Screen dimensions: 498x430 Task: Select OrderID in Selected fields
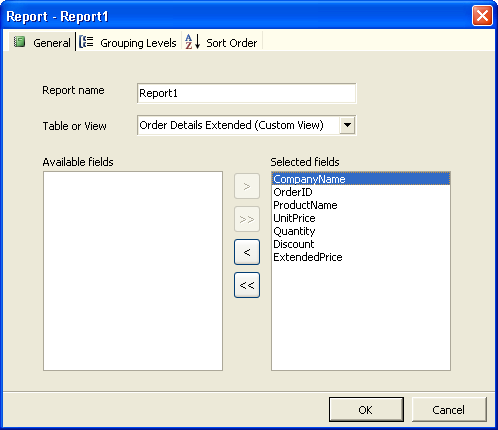click(x=361, y=192)
